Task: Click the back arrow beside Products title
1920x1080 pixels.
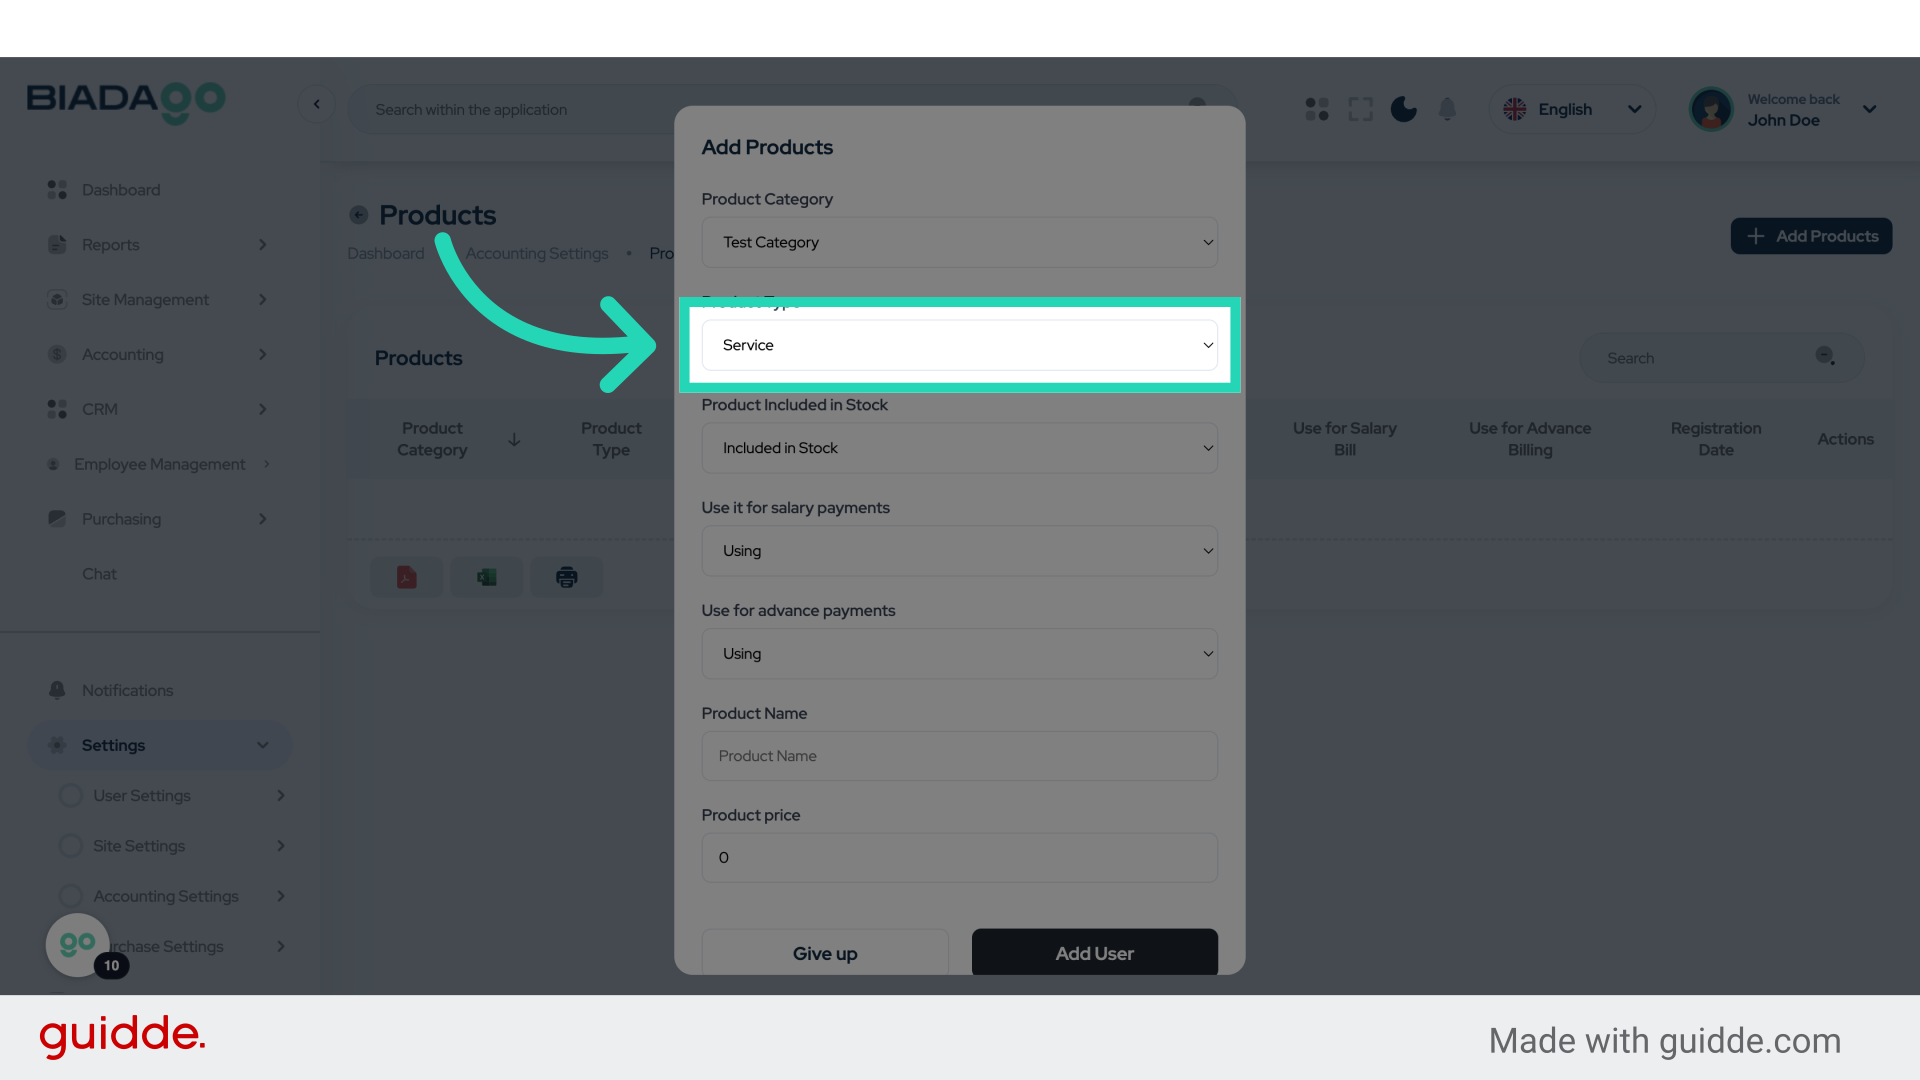Action: coord(359,215)
